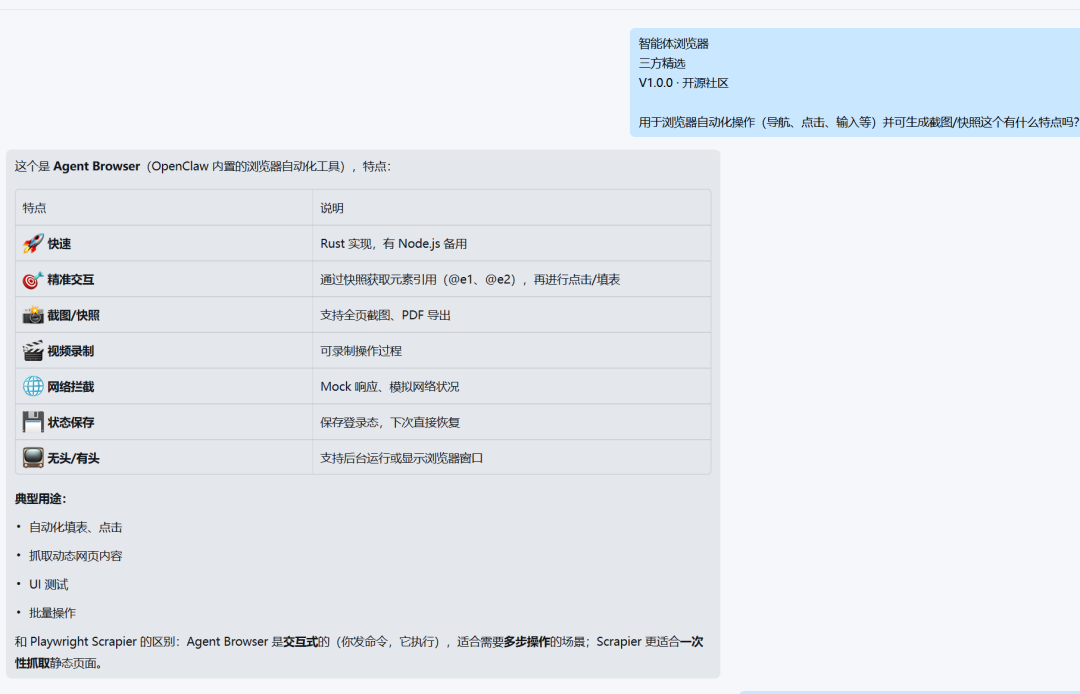Select the 精准交互 feature label
Image resolution: width=1080 pixels, height=694 pixels.
point(71,280)
